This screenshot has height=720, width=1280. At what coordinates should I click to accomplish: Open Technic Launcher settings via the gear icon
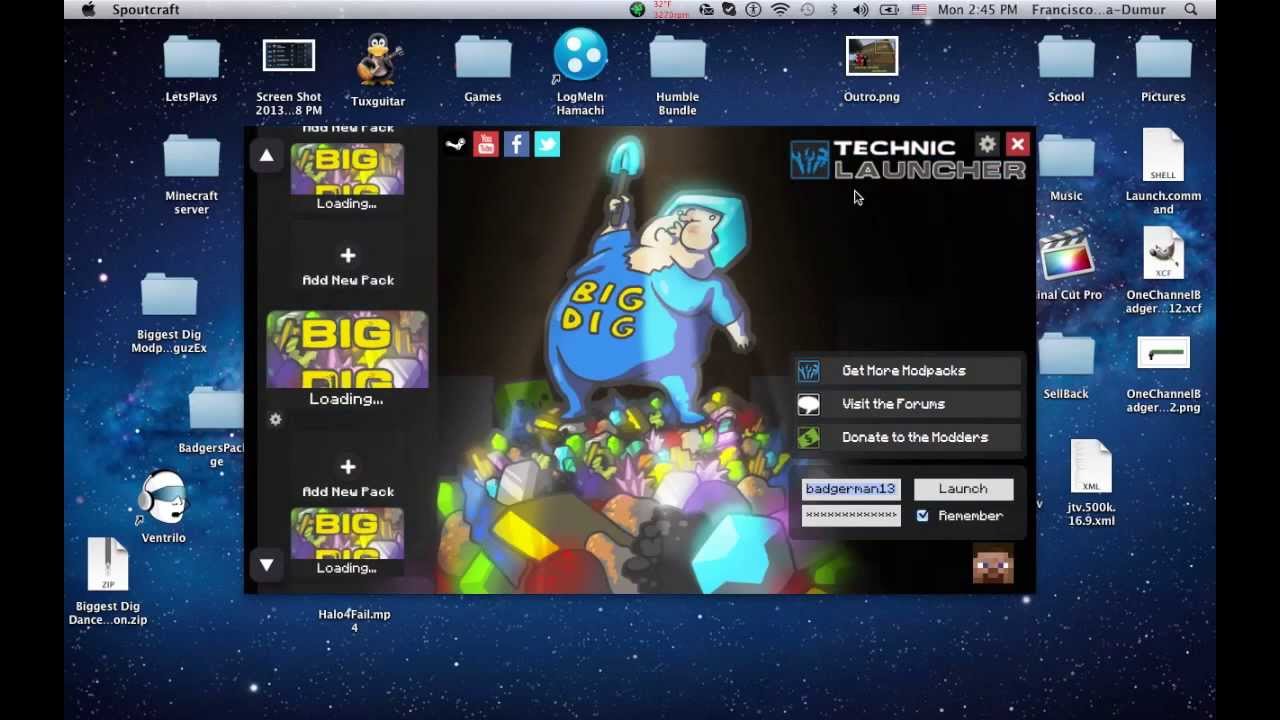987,144
